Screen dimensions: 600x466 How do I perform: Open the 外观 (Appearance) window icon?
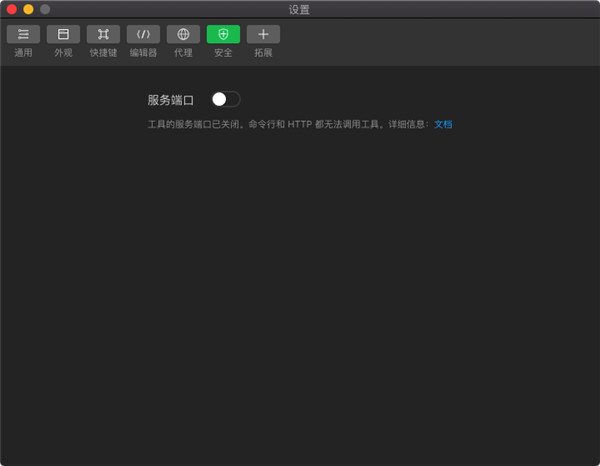[63, 34]
